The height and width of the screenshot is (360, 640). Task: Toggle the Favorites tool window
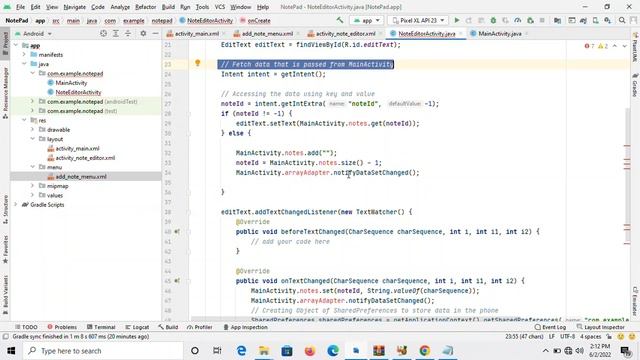(5, 249)
